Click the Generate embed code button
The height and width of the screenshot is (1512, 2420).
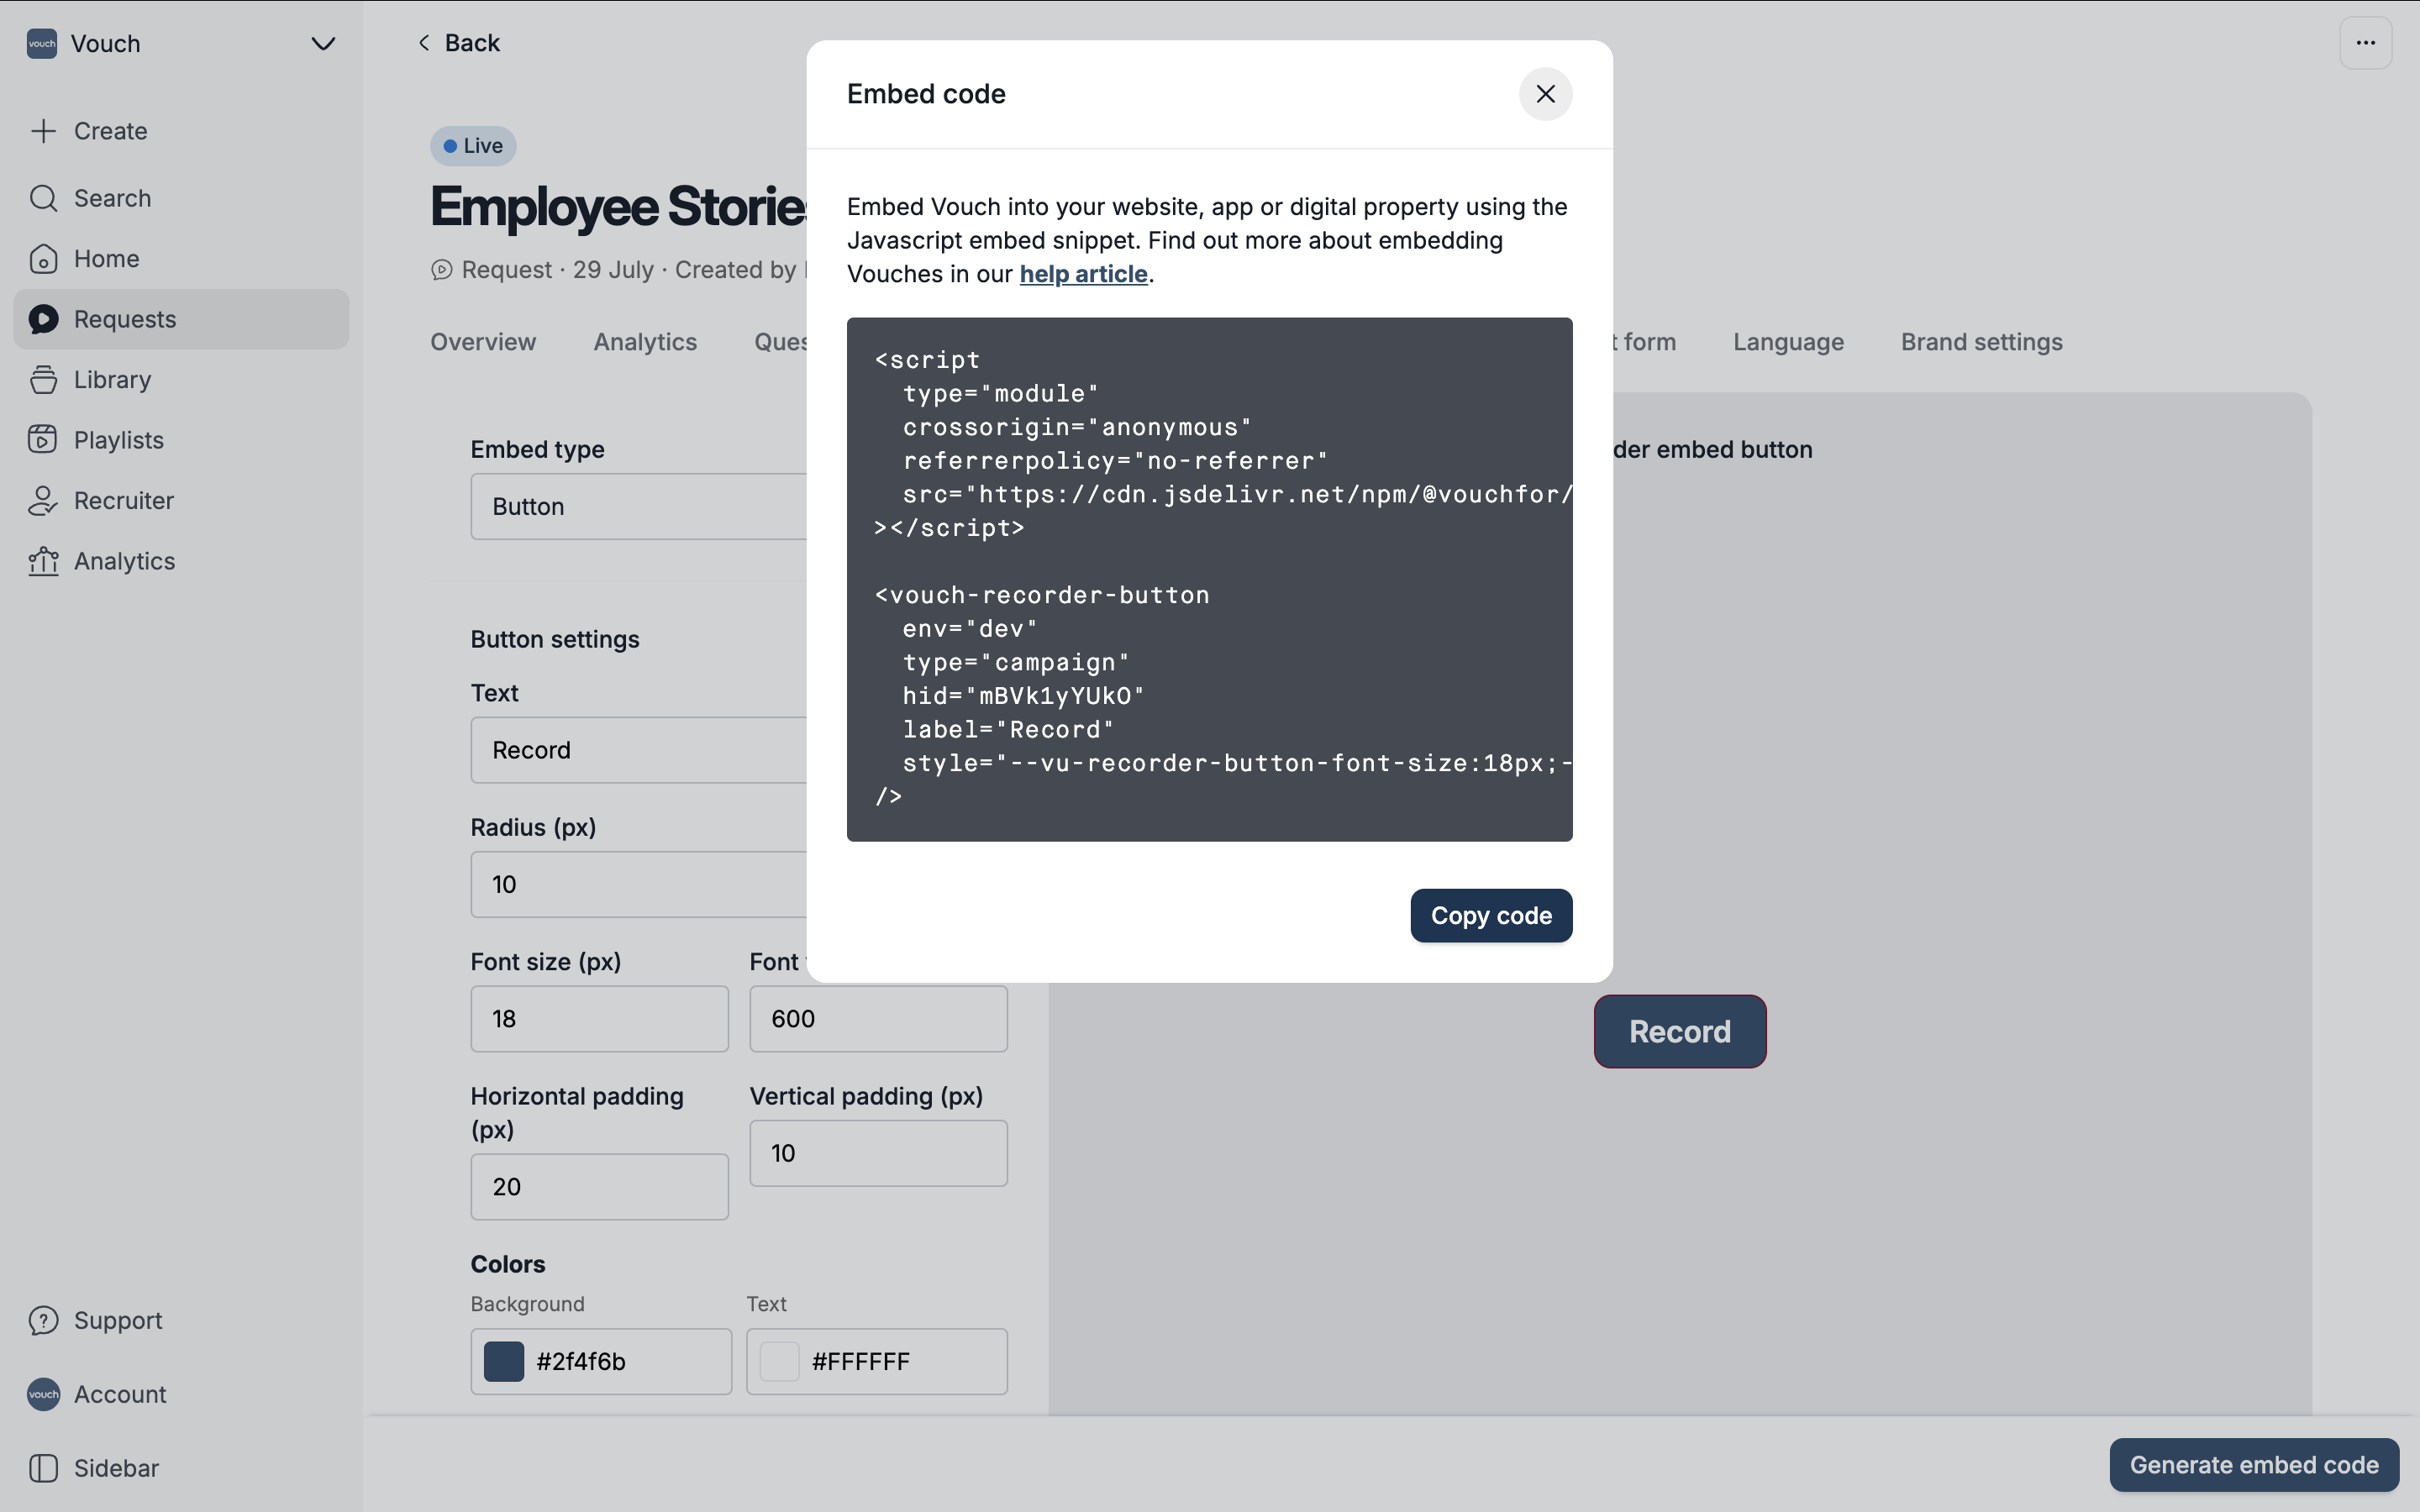pyautogui.click(x=2254, y=1465)
